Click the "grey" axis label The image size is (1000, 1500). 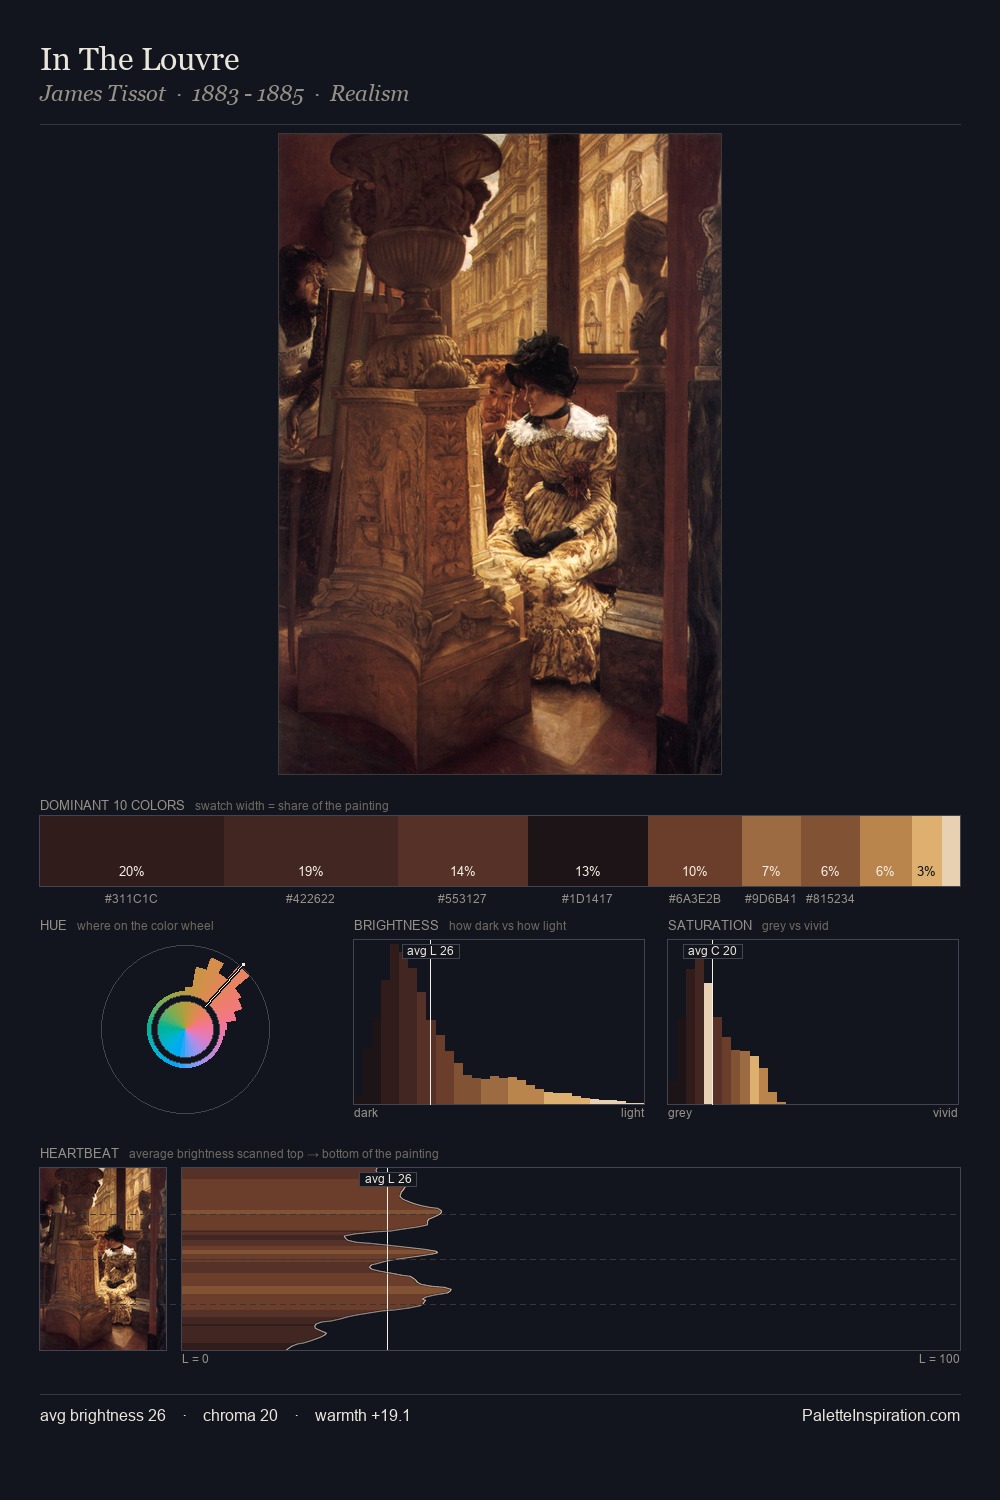click(680, 1113)
